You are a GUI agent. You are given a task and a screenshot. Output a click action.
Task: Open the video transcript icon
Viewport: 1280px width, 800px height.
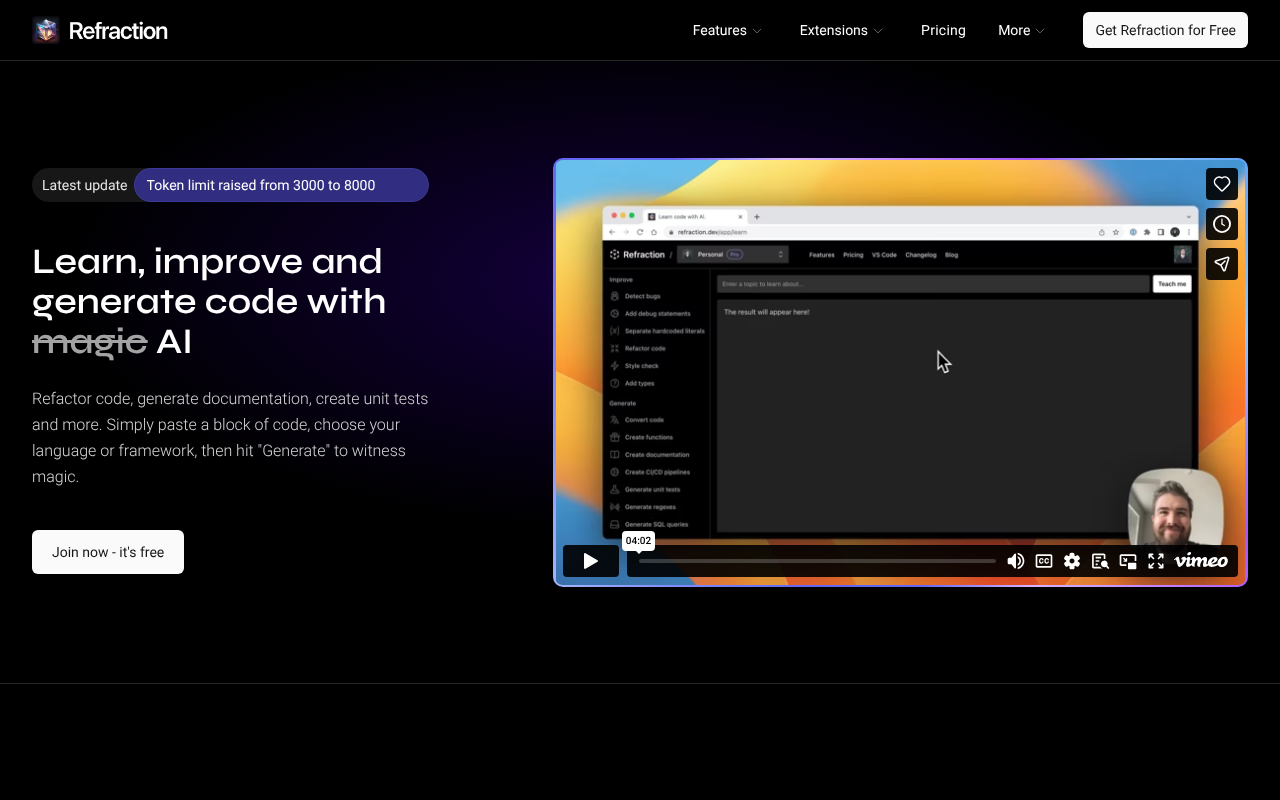click(1100, 561)
